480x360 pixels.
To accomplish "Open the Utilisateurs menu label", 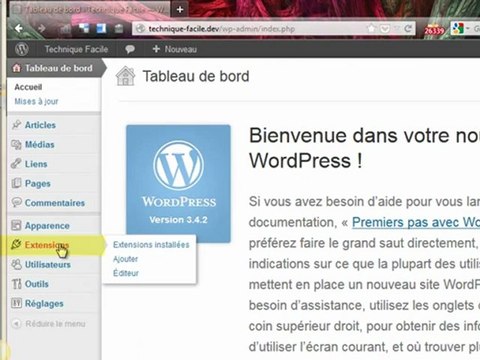I will (x=48, y=265).
